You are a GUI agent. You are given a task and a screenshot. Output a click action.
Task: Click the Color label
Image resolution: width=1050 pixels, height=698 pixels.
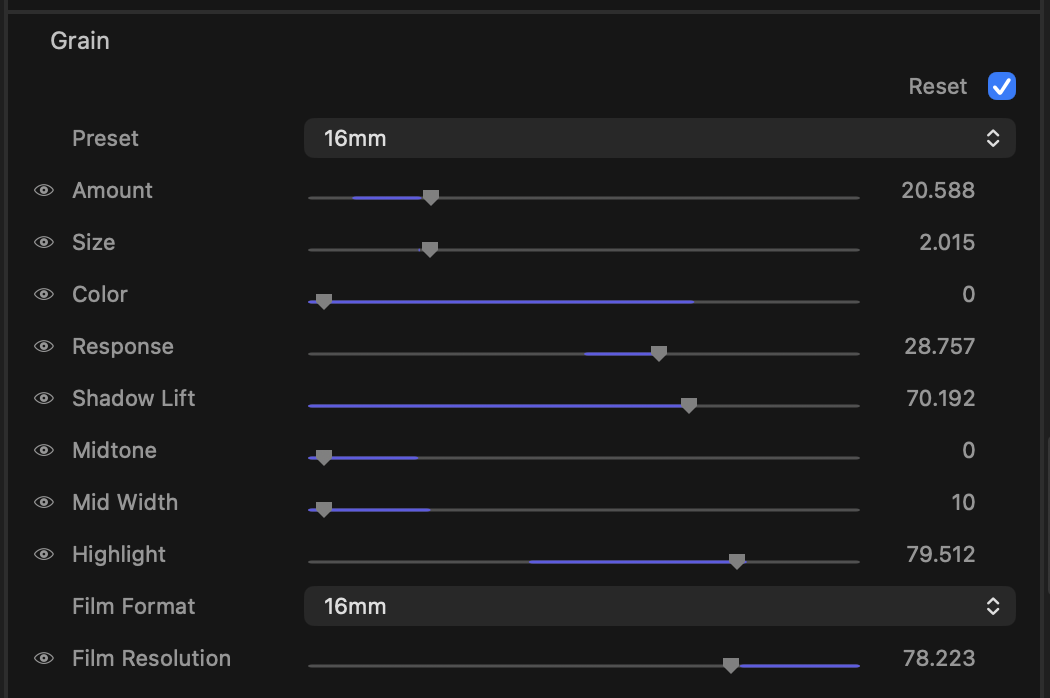point(99,294)
